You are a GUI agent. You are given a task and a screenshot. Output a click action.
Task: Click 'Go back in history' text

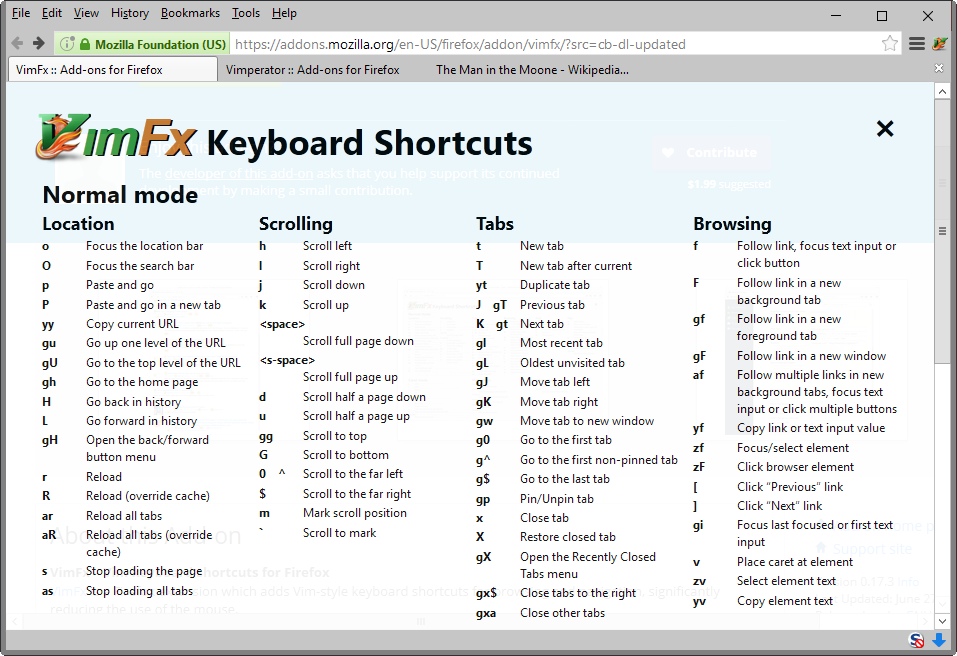click(133, 402)
